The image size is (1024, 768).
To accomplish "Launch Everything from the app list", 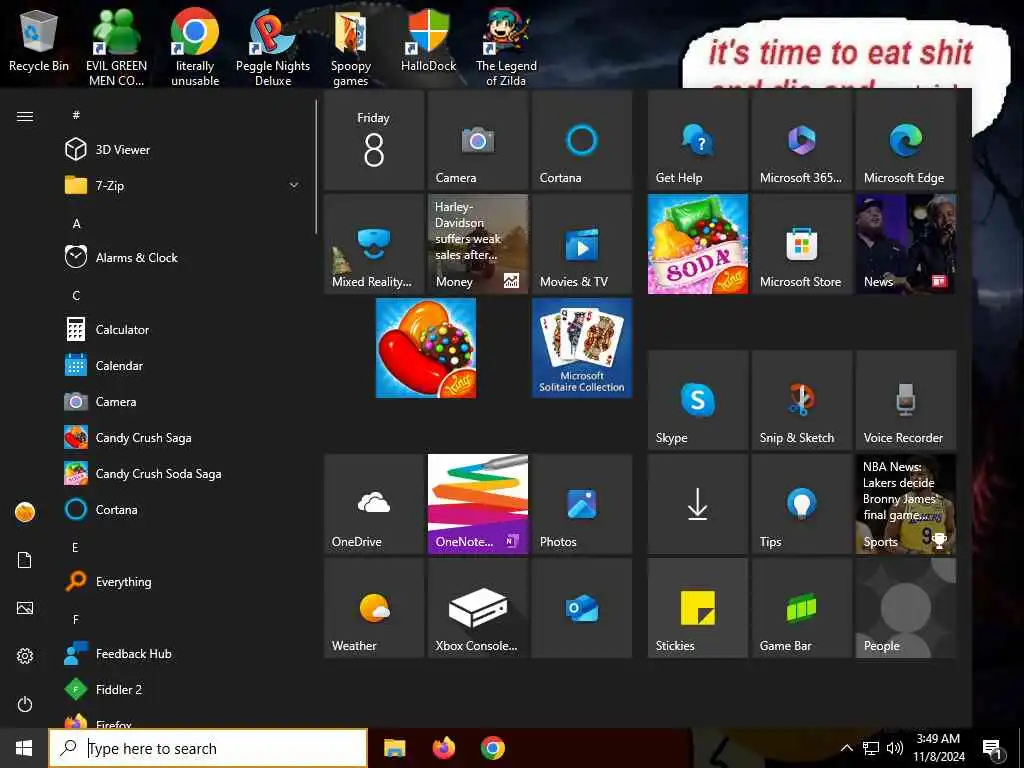I will coord(183,581).
